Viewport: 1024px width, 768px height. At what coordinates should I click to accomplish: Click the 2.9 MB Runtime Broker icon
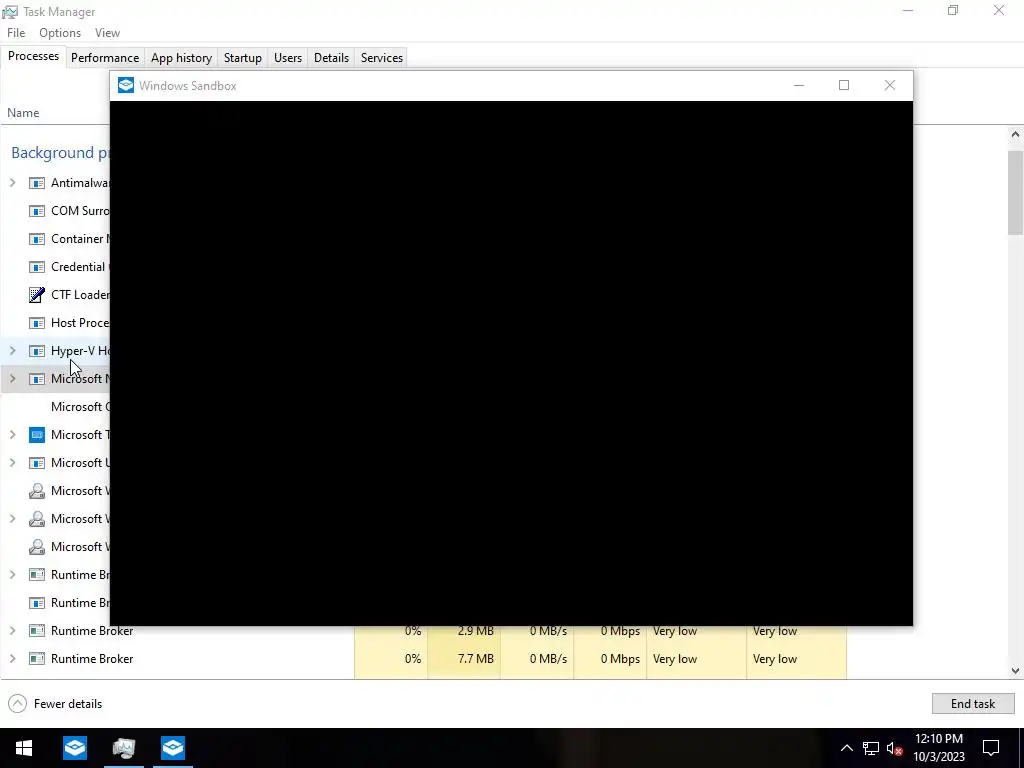coord(37,631)
